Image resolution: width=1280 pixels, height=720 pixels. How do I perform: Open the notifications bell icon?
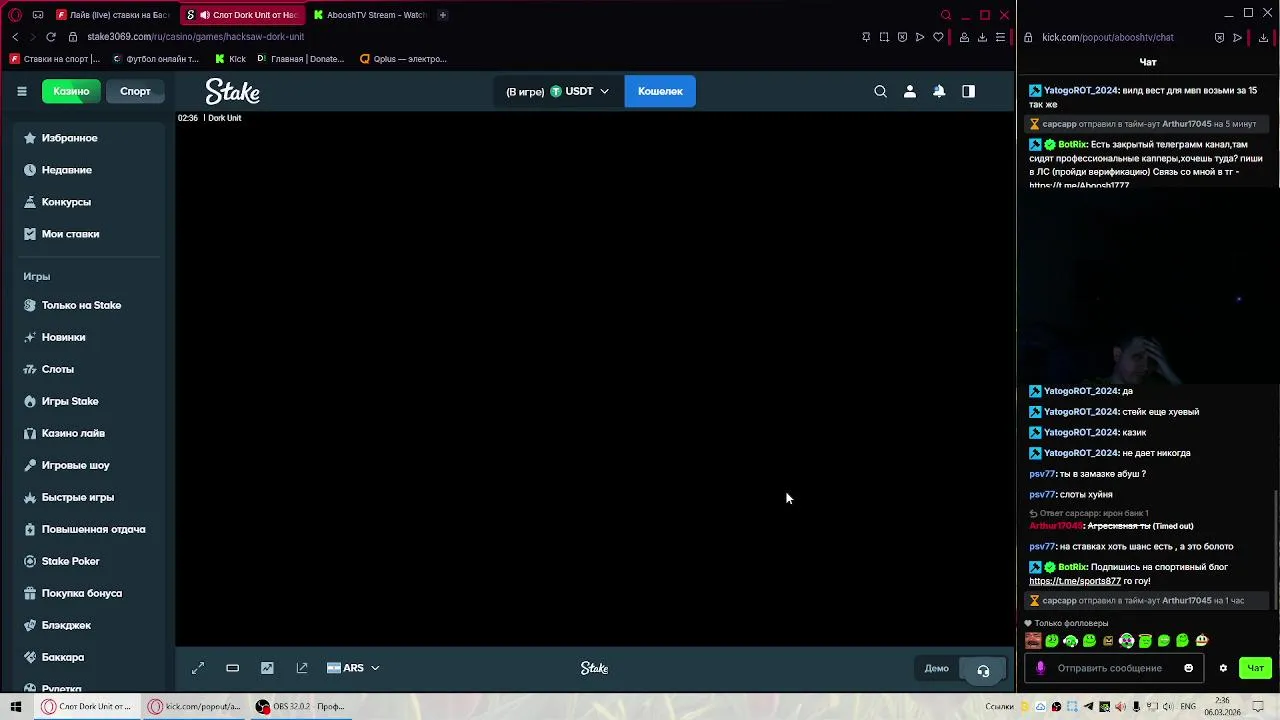[939, 91]
